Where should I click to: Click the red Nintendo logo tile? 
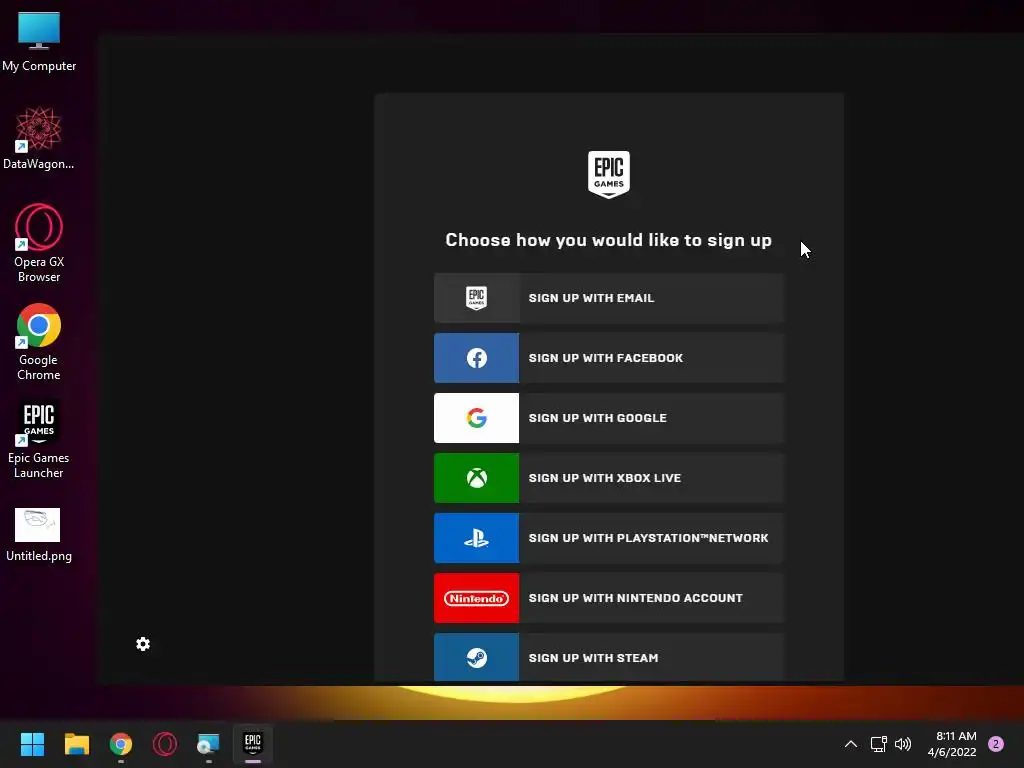click(x=477, y=598)
